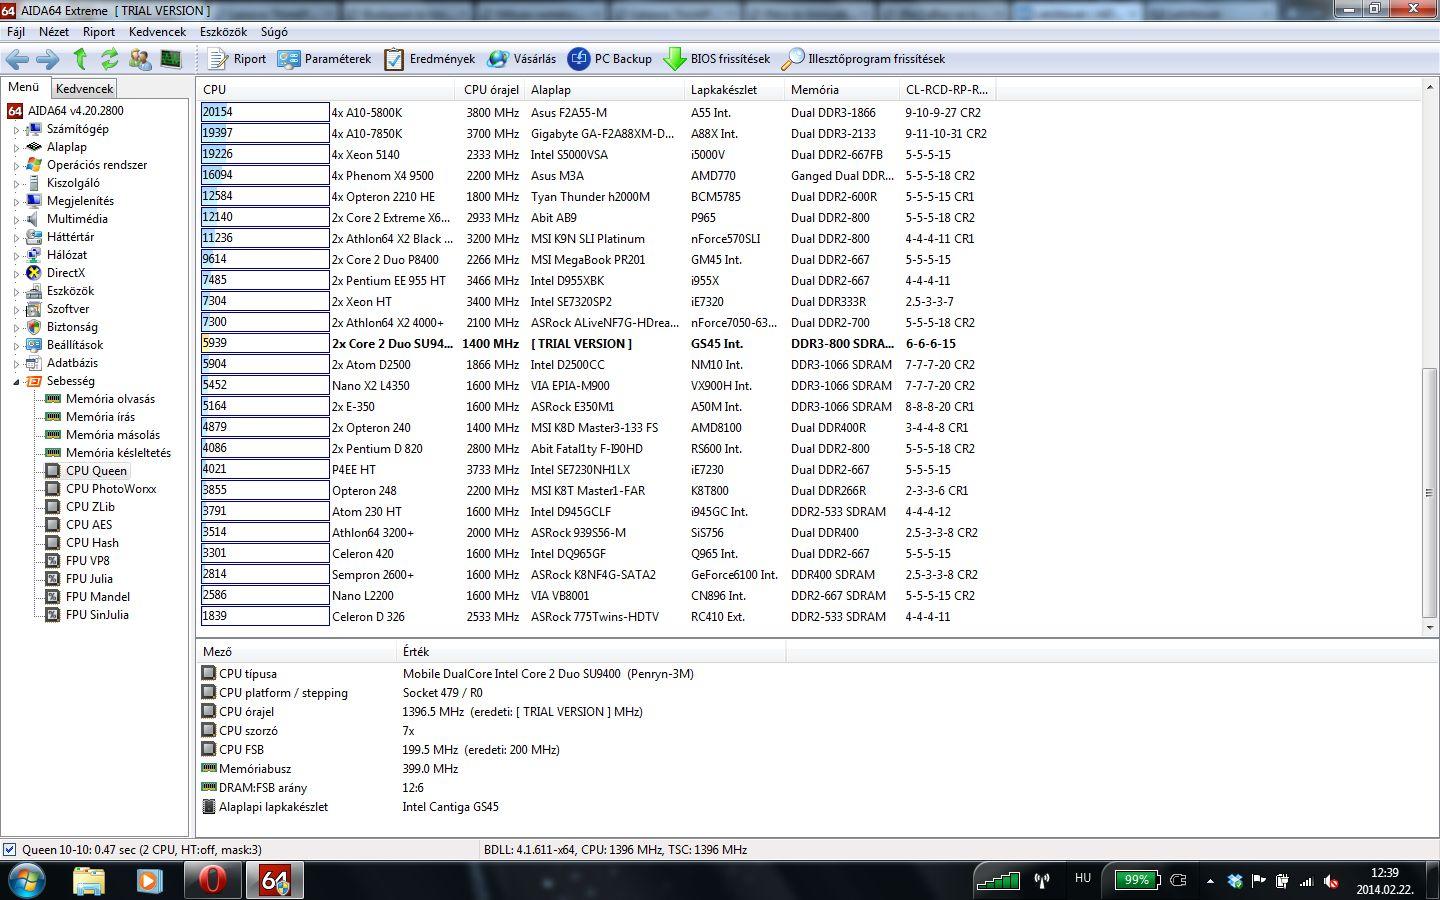Click the volume icon in system tray
Image resolution: width=1440 pixels, height=900 pixels.
click(x=1331, y=881)
